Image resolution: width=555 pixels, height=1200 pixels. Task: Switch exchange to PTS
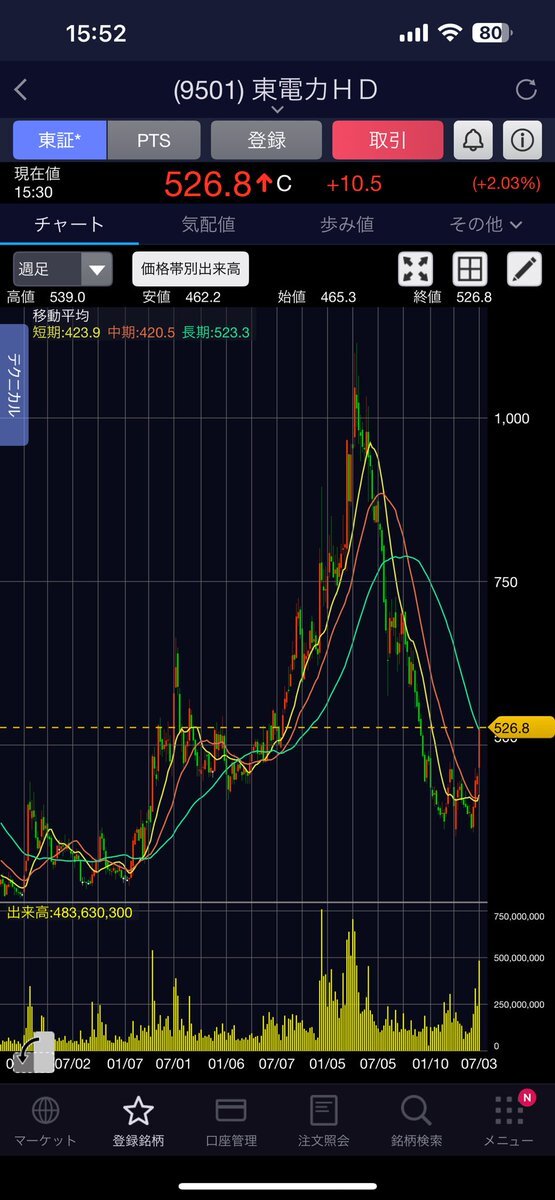coord(154,140)
